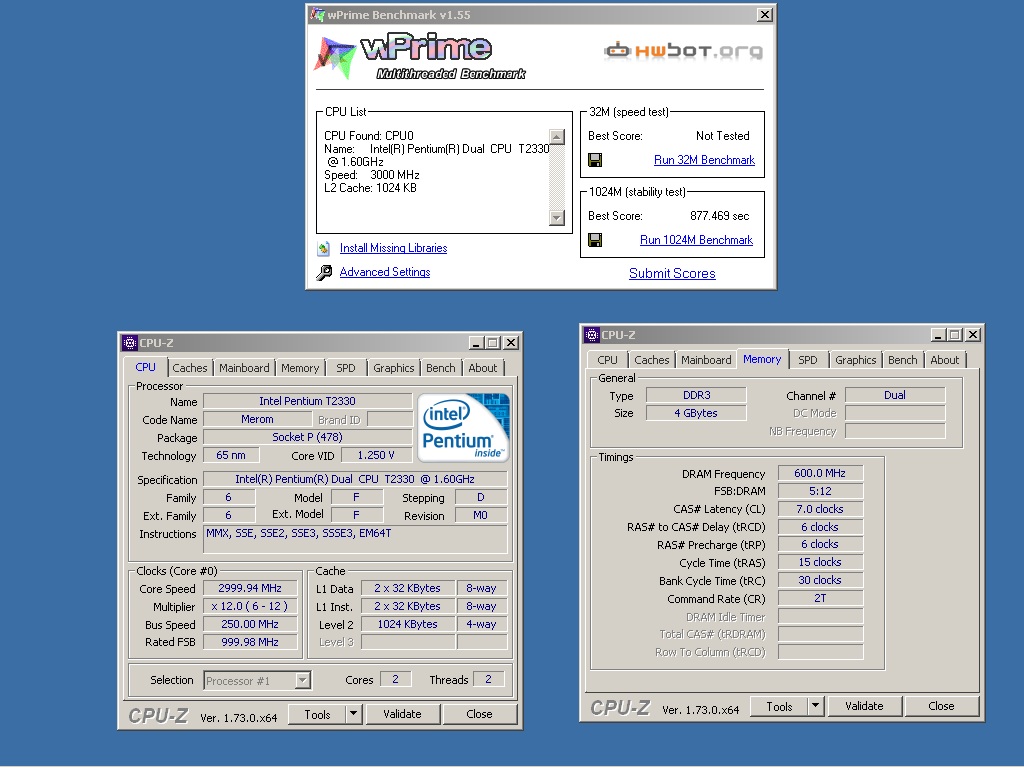Expand Tools dropdown arrow in right CPU-Z
This screenshot has width=1024, height=768.
click(815, 706)
